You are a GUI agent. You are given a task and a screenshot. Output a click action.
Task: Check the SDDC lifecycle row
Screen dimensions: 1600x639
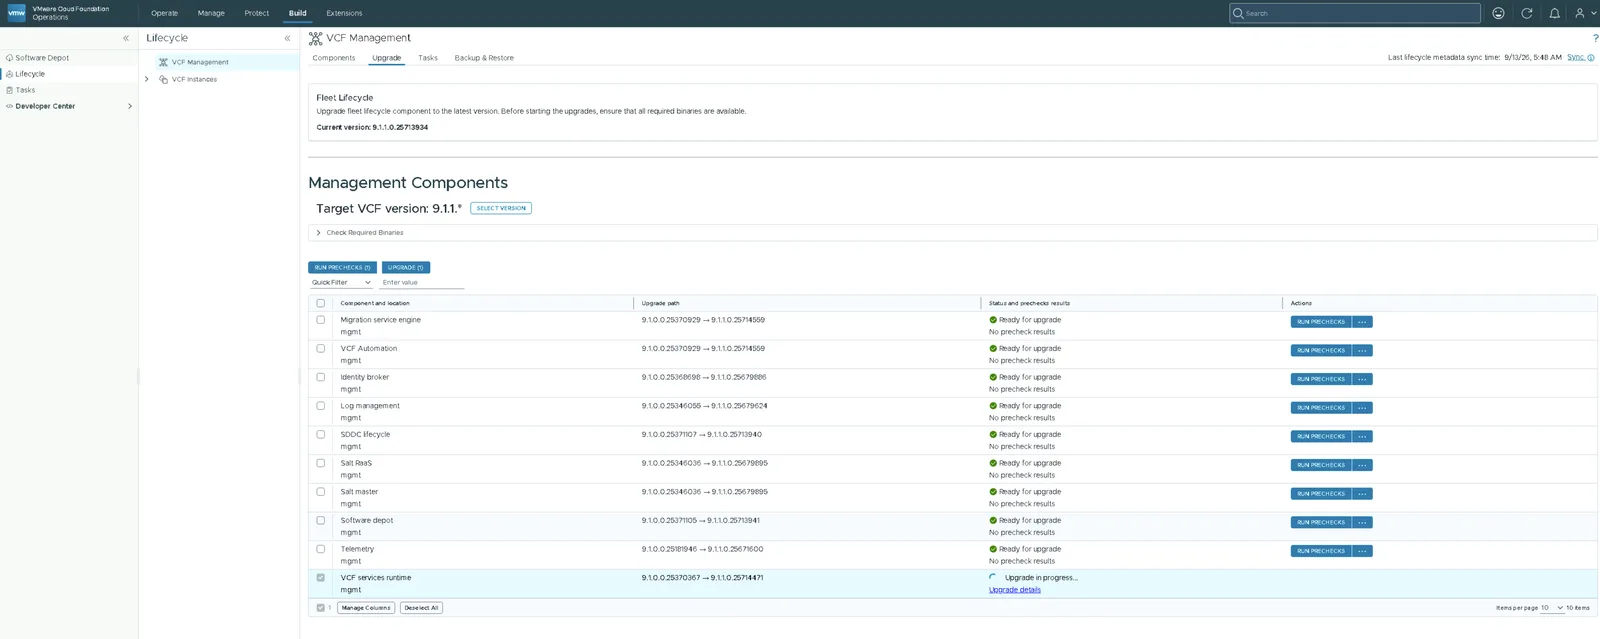pyautogui.click(x=321, y=435)
